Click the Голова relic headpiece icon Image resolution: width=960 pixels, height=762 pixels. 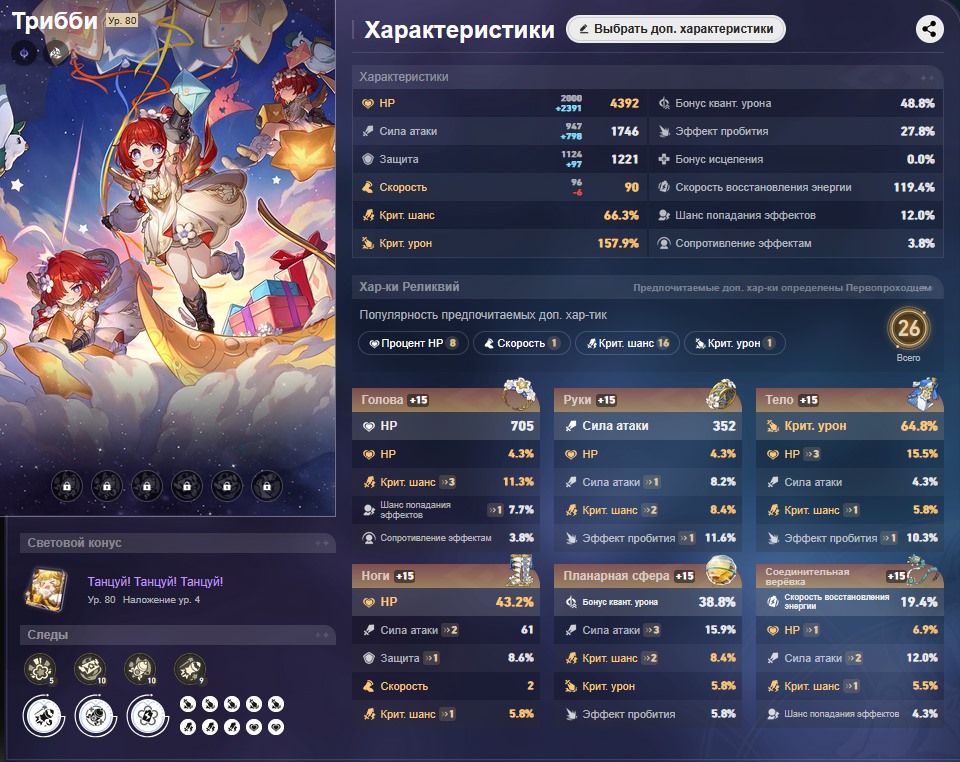(x=520, y=394)
